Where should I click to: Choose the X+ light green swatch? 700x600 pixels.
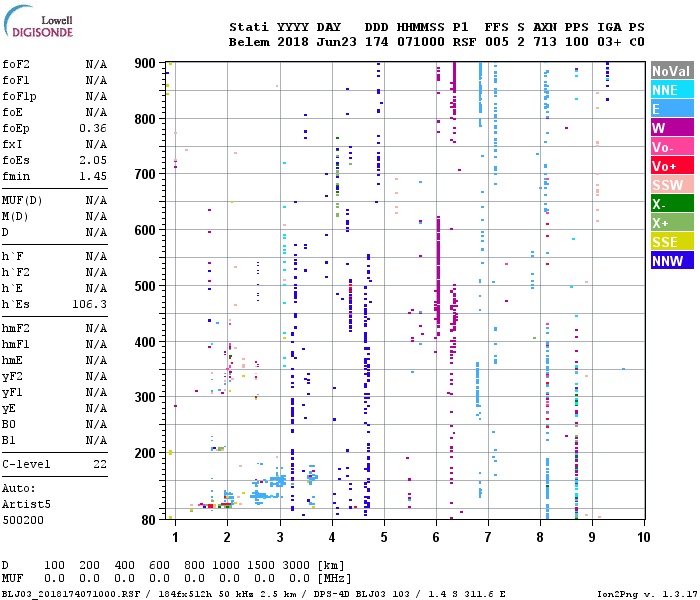672,222
